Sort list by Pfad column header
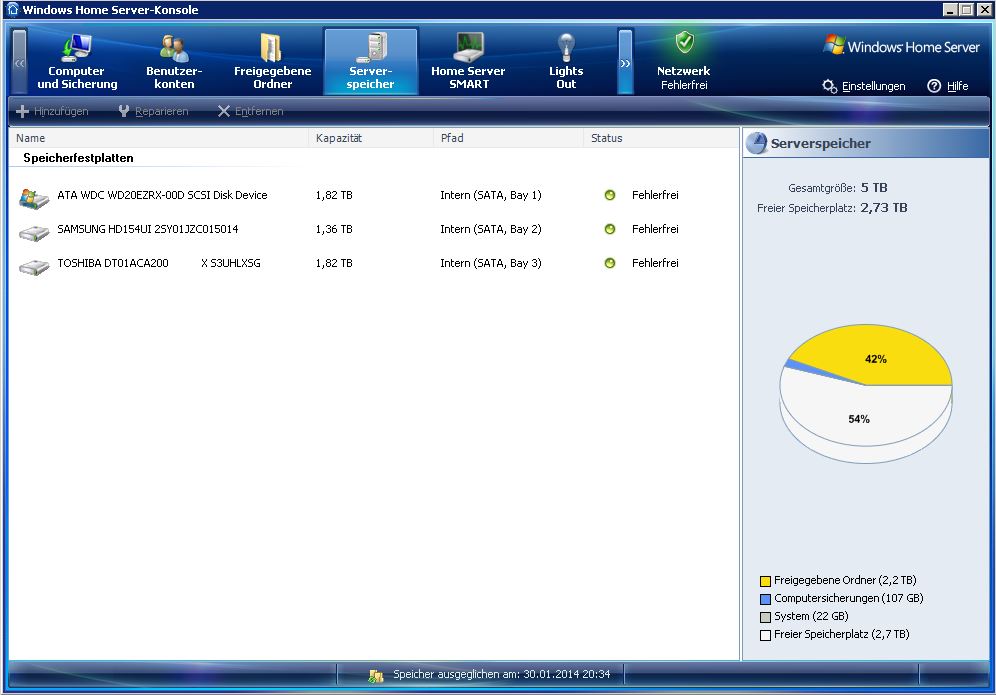The image size is (996, 695). [x=508, y=138]
